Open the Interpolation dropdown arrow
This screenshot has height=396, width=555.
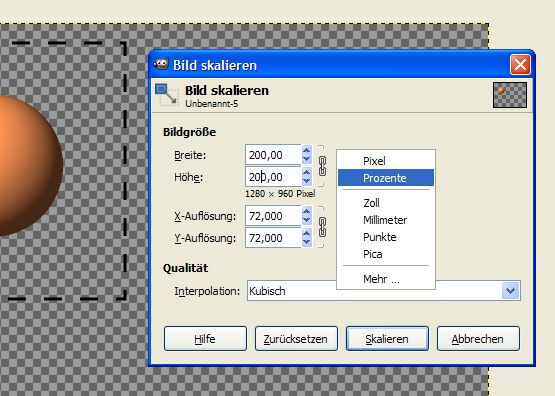(x=510, y=291)
